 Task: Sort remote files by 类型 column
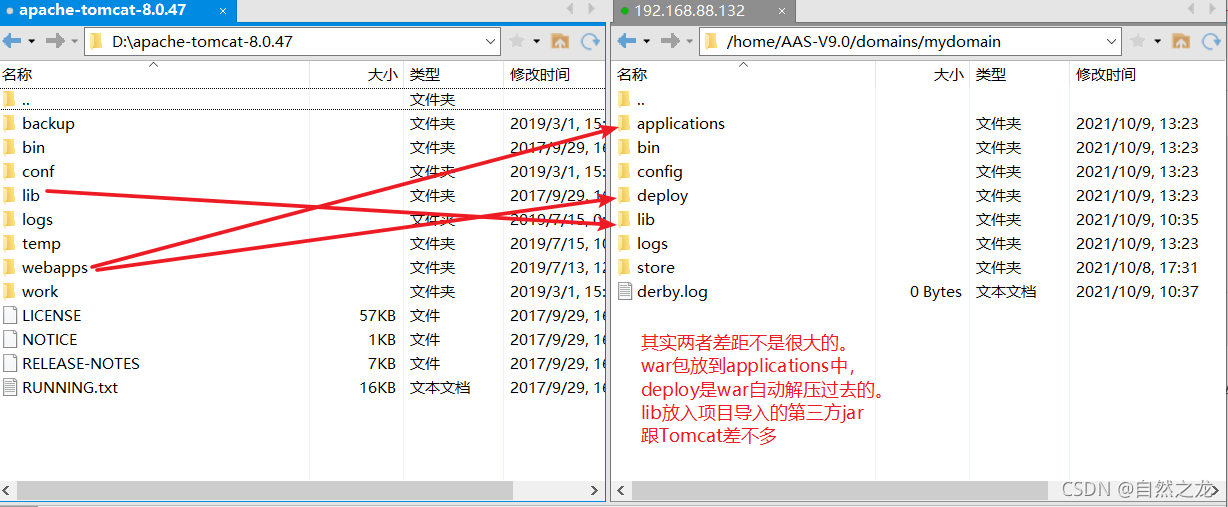(1020, 74)
